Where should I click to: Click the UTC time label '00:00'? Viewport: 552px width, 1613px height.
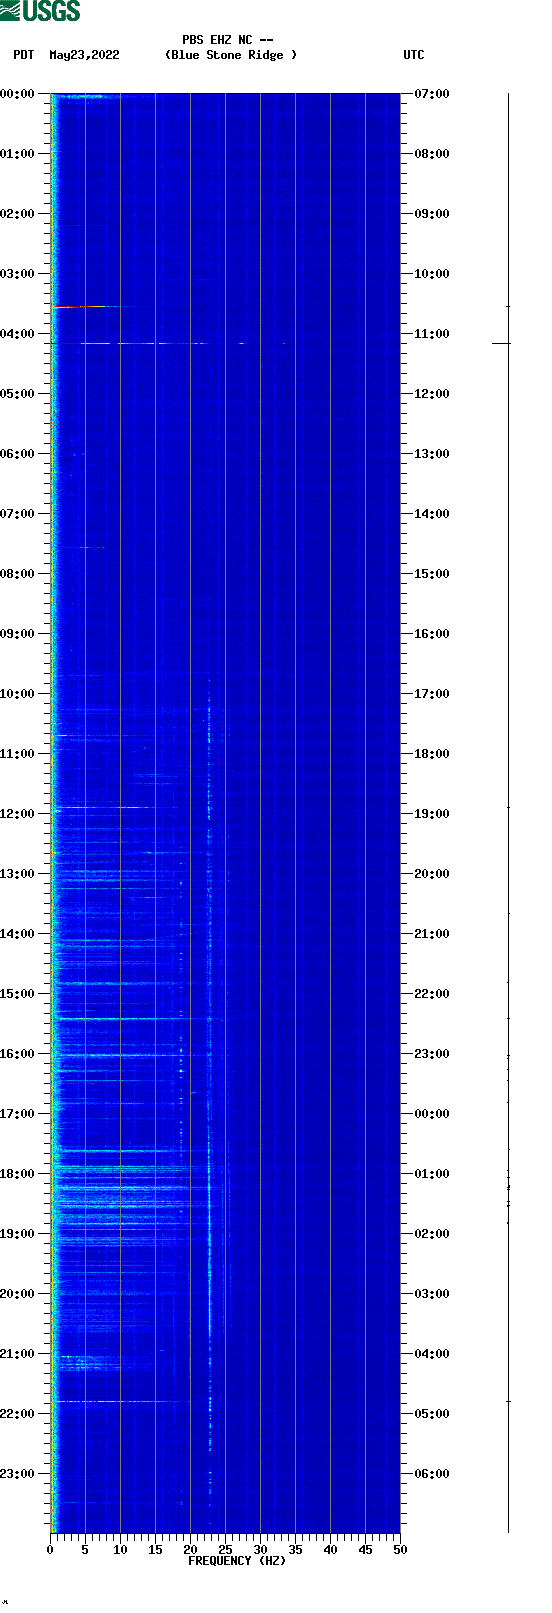(432, 1114)
